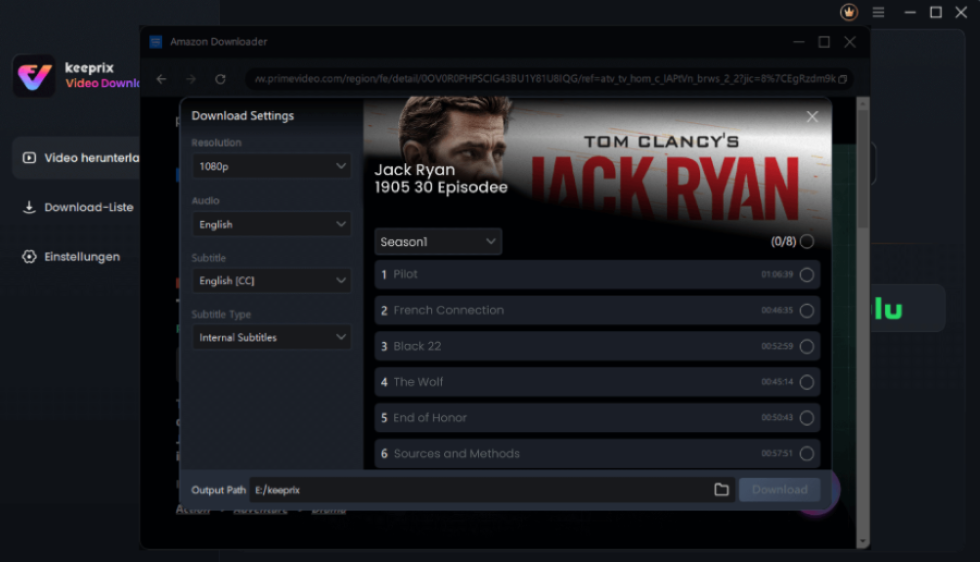This screenshot has height=562, width=980.
Task: Click the browser back arrow
Action: click(x=162, y=79)
